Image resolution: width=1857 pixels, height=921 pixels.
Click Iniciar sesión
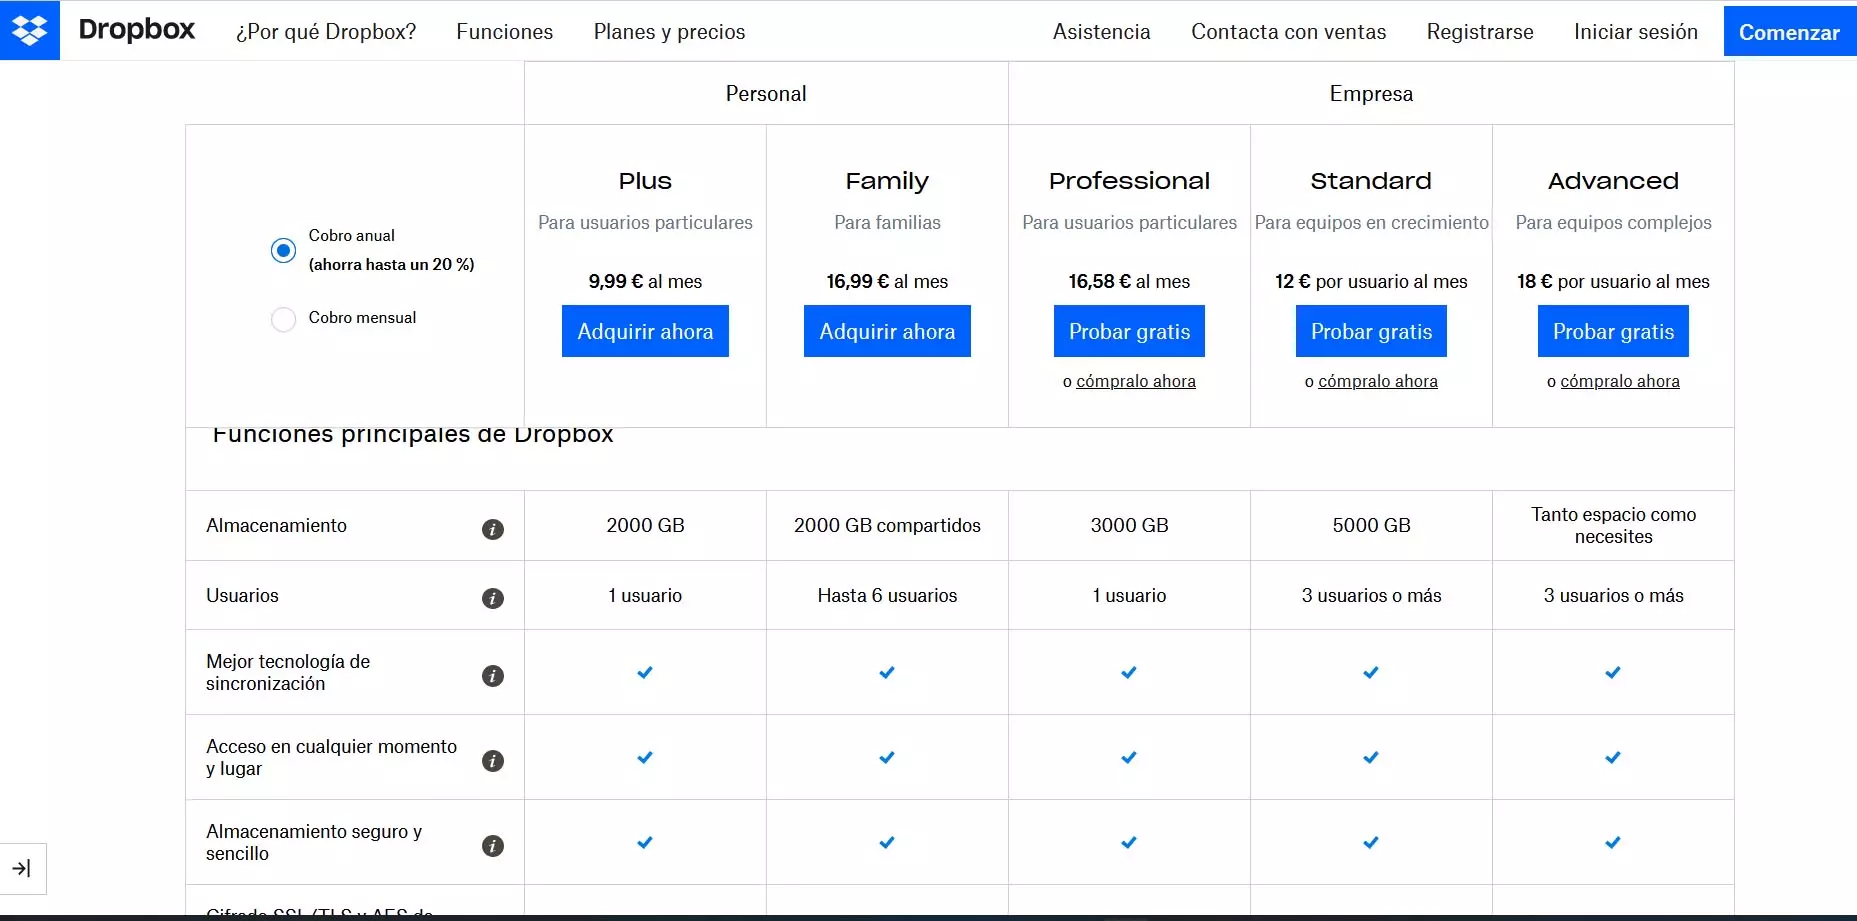(x=1636, y=32)
